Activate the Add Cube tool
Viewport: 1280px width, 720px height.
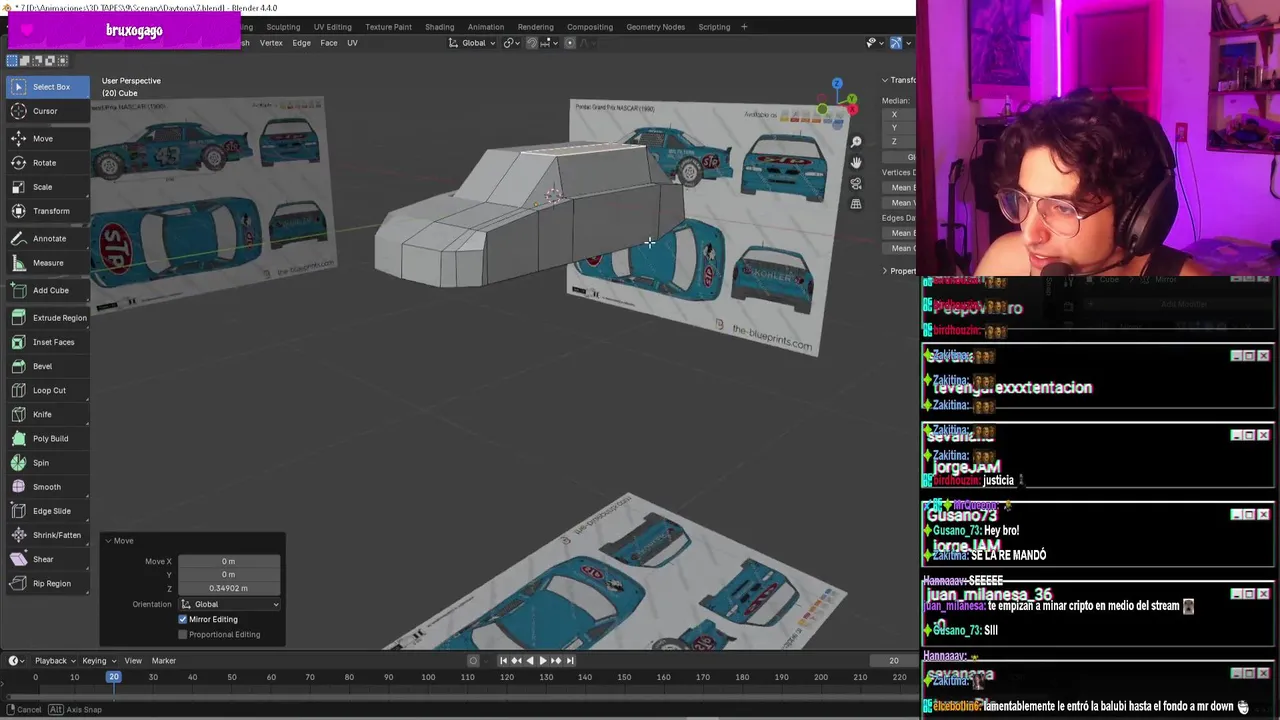pyautogui.click(x=48, y=291)
